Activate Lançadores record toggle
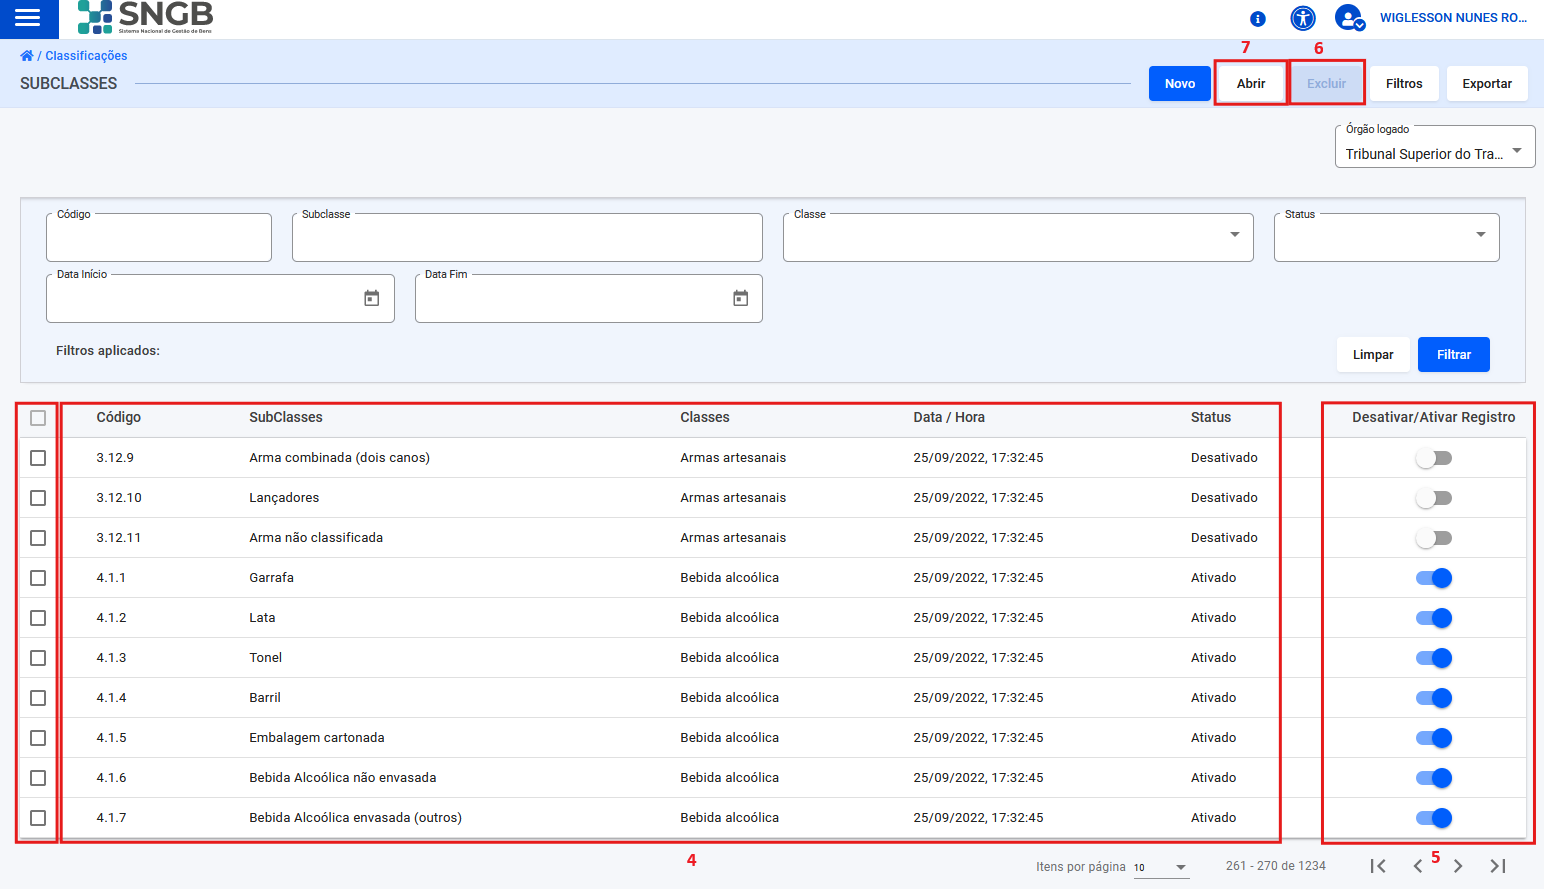Image resolution: width=1544 pixels, height=889 pixels. 1434,498
